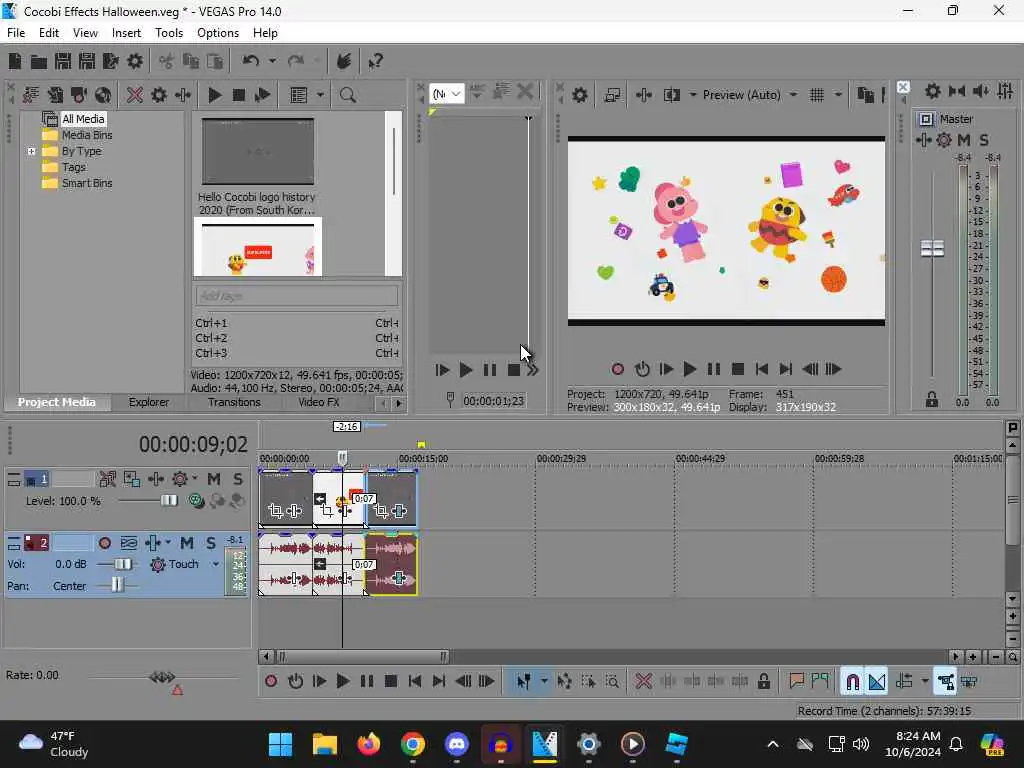
Task: Click Record button in timeline transport
Action: coord(271,682)
